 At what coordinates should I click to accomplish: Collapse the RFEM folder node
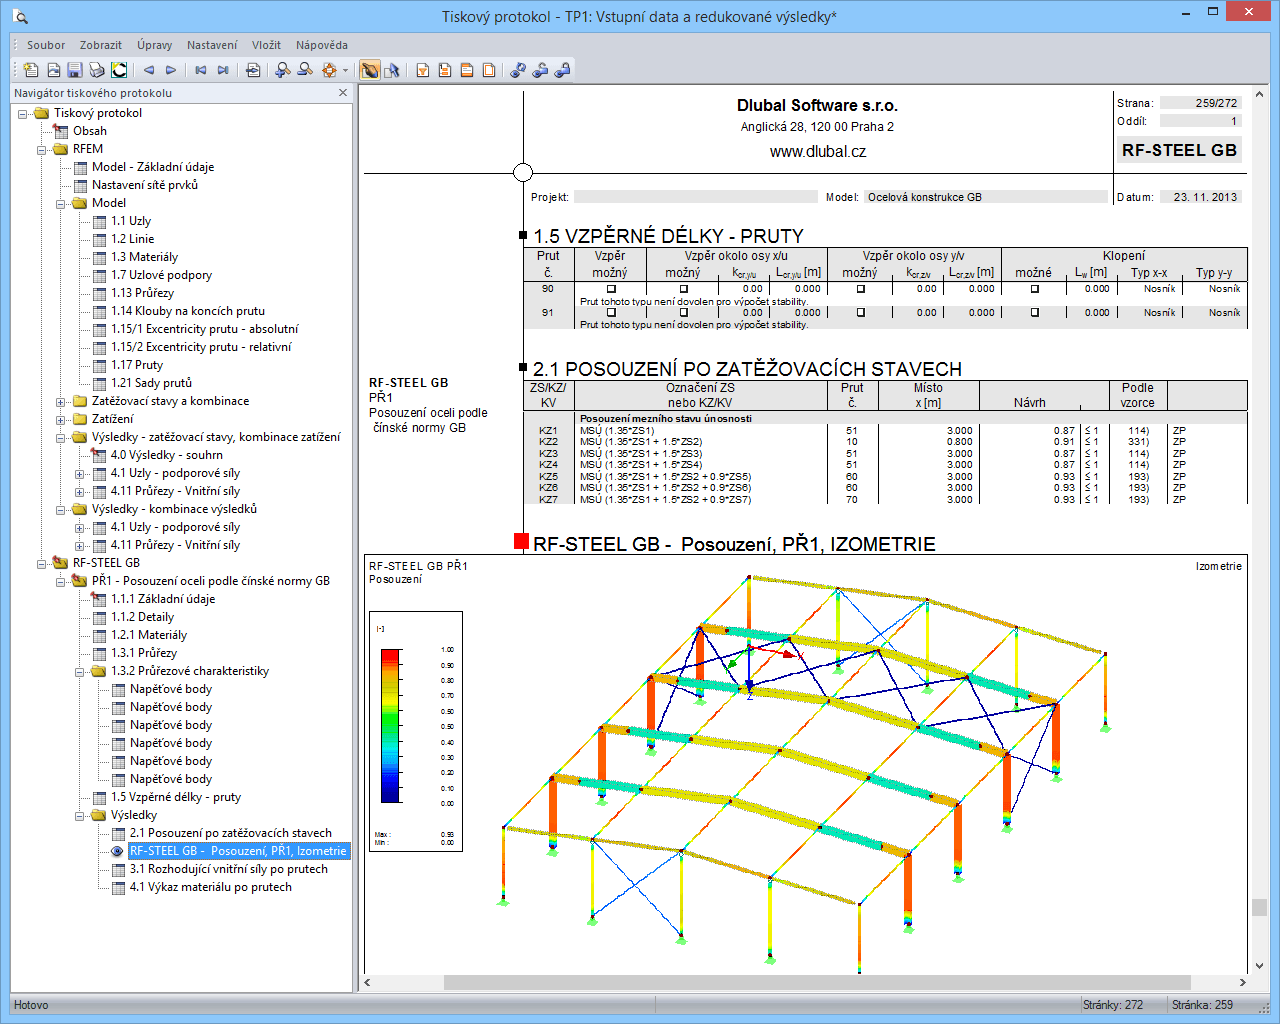[42, 149]
